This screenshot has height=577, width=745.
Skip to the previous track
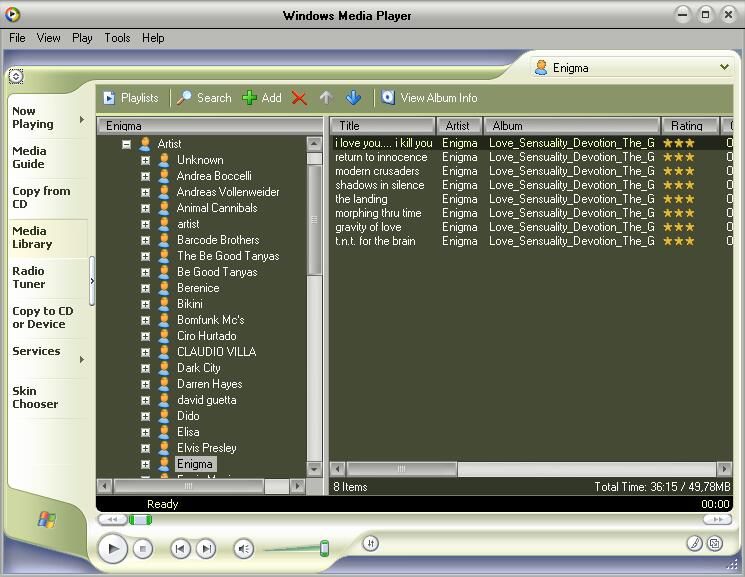(x=180, y=548)
